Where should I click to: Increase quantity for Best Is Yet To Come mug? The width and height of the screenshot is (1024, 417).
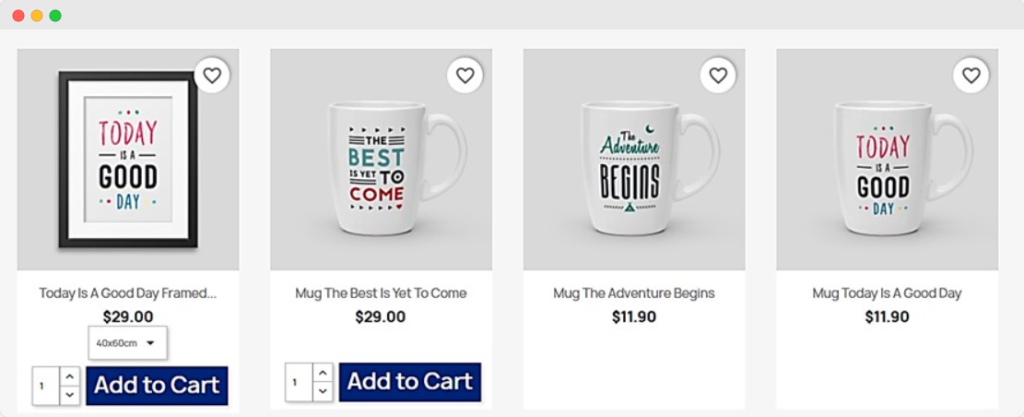tap(322, 373)
